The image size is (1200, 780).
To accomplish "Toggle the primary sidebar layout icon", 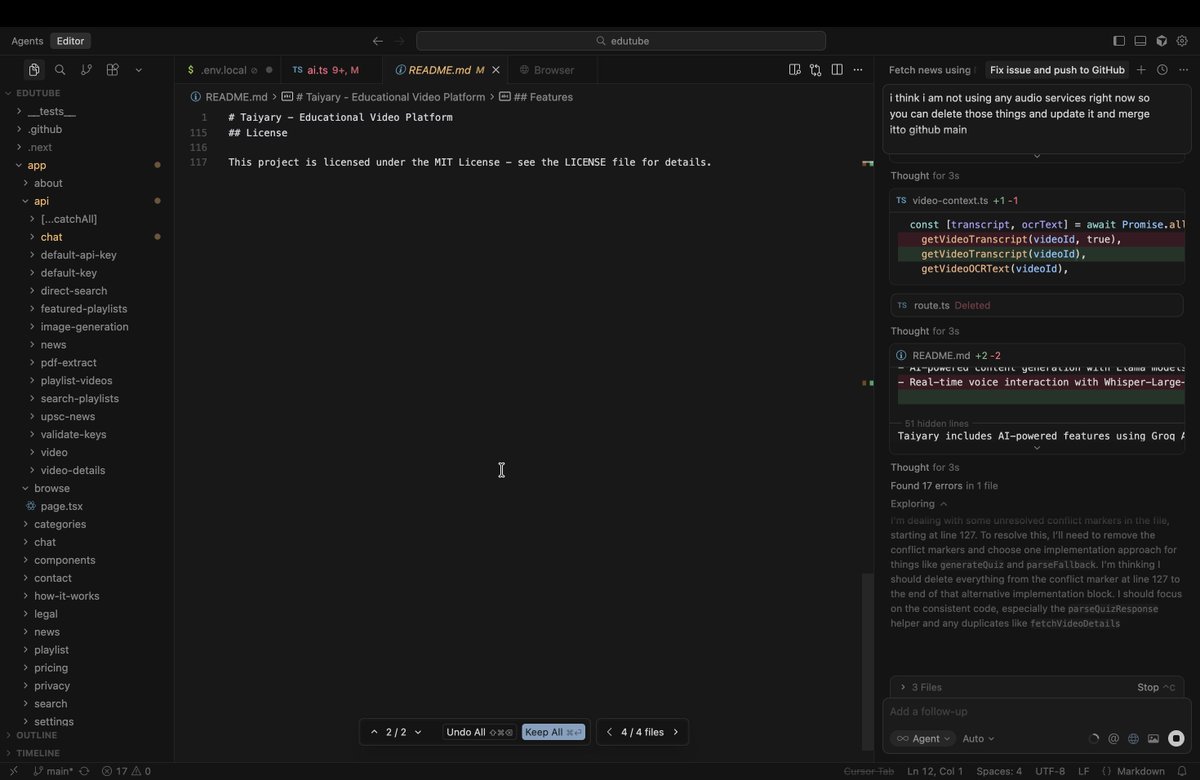I will point(1119,41).
